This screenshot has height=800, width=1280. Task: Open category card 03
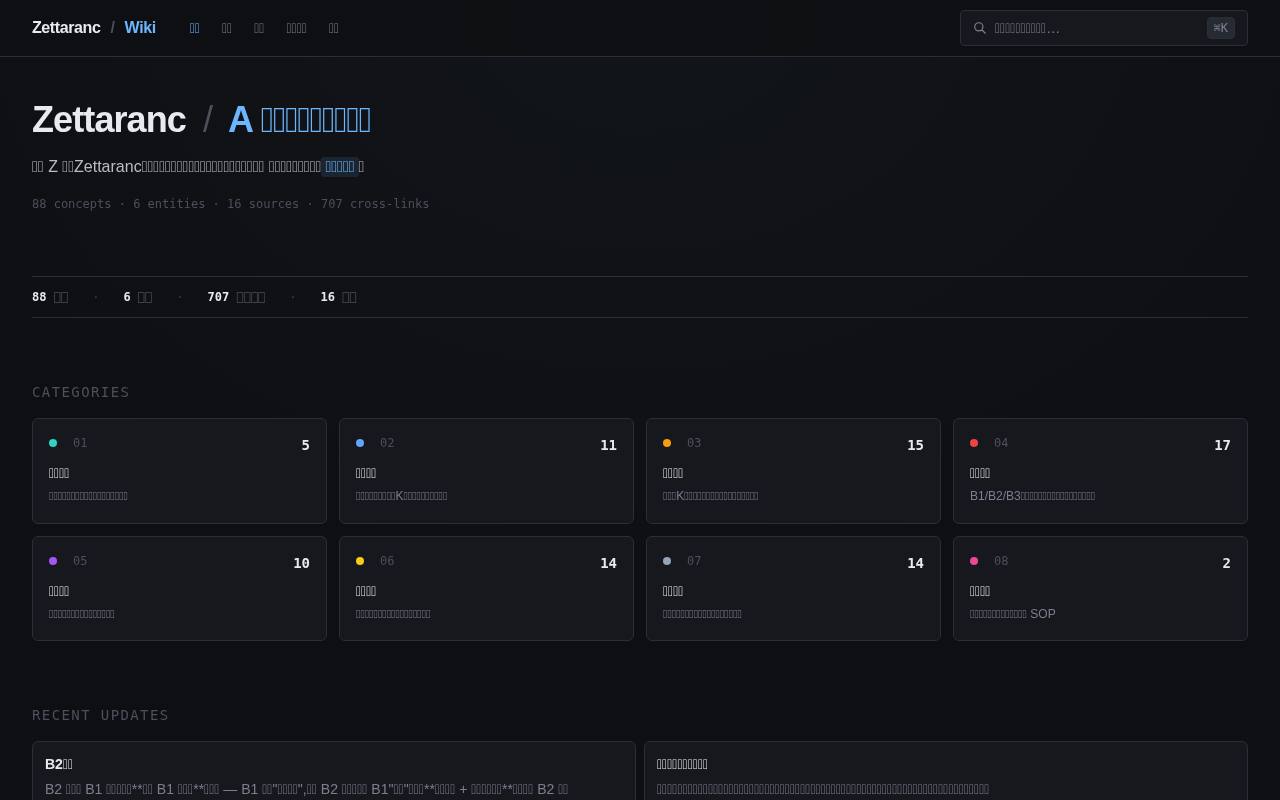tap(793, 471)
